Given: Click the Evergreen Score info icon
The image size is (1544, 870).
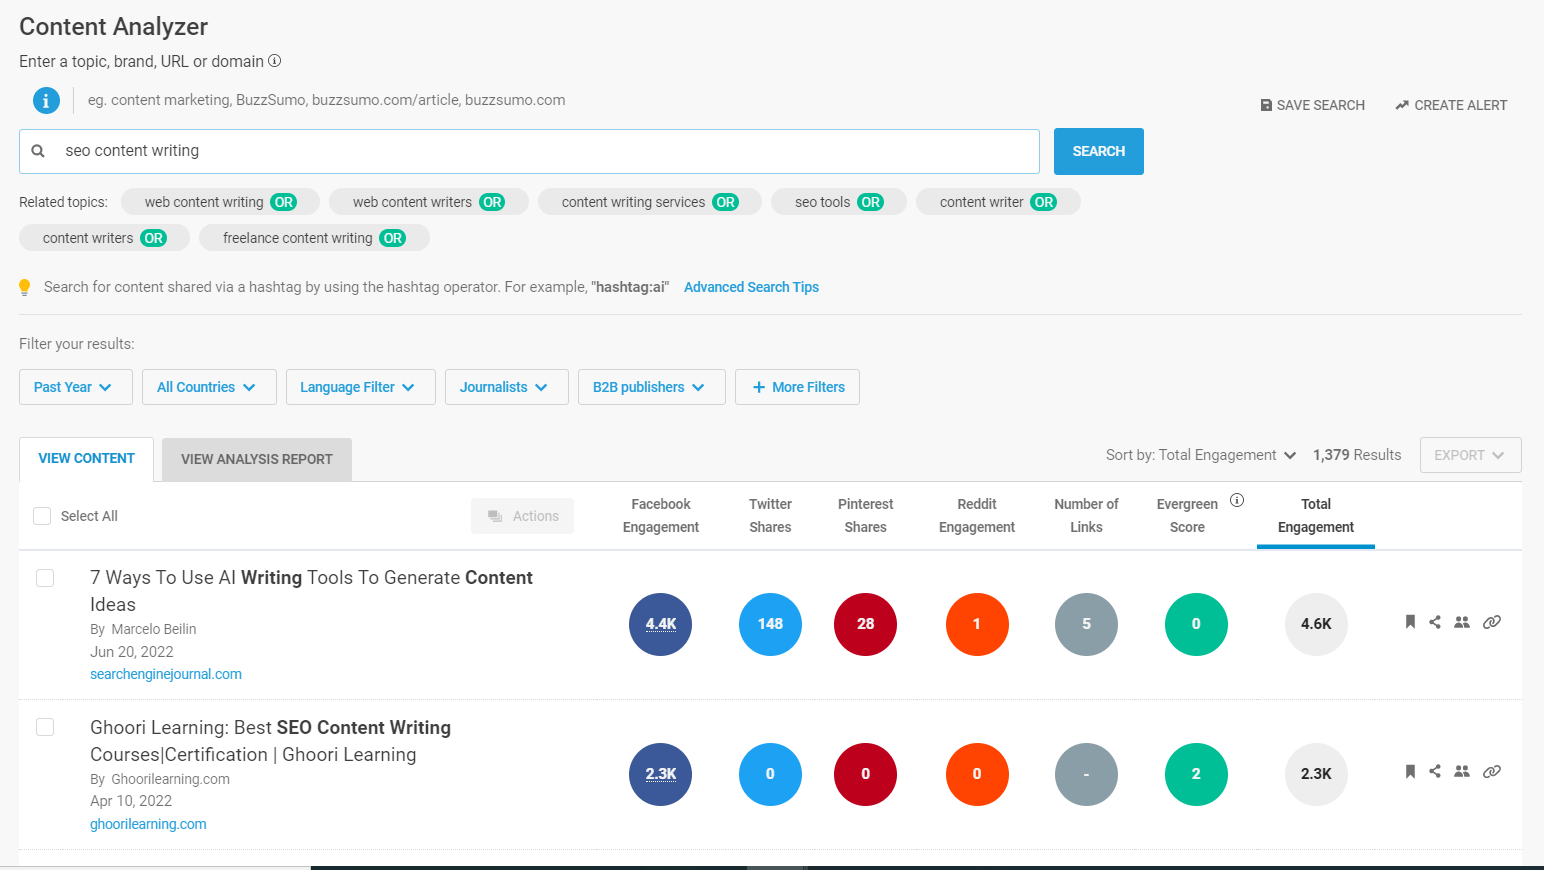Looking at the screenshot, I should coord(1237,500).
